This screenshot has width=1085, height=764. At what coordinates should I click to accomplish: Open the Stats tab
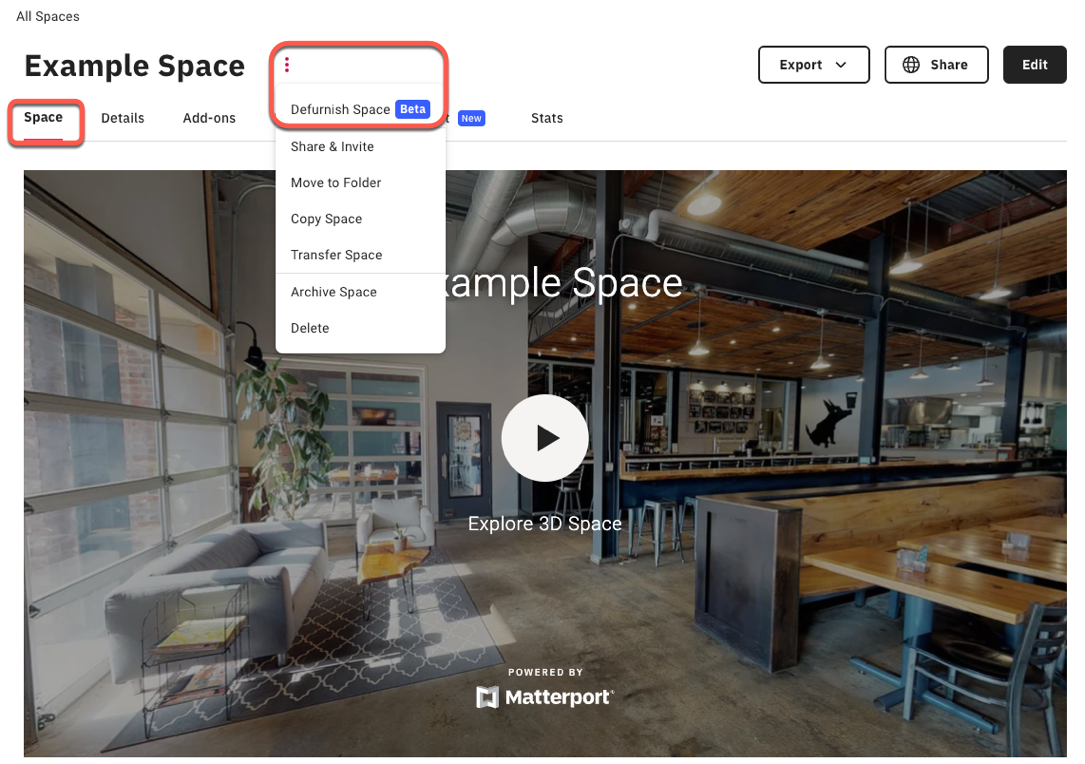547,118
